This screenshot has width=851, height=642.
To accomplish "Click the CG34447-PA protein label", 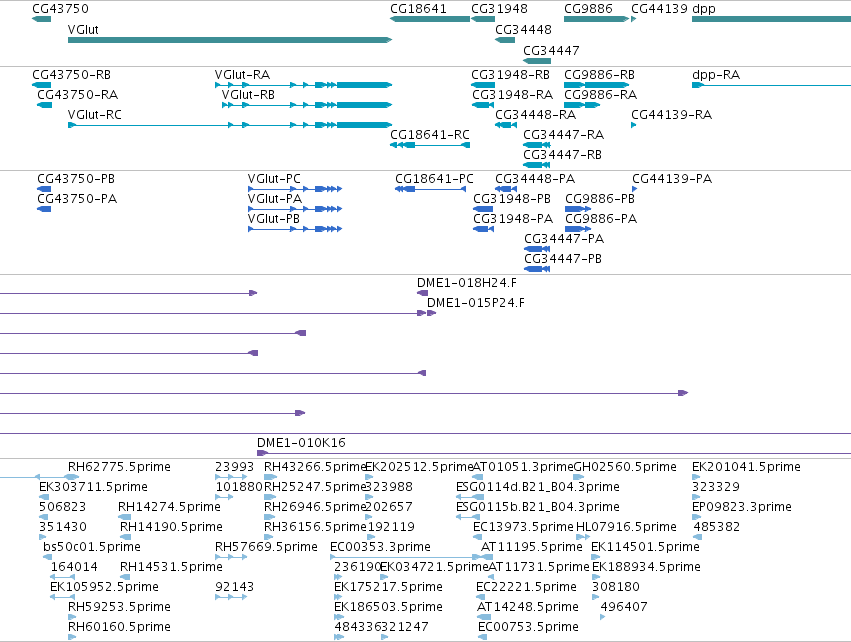I will pos(564,239).
